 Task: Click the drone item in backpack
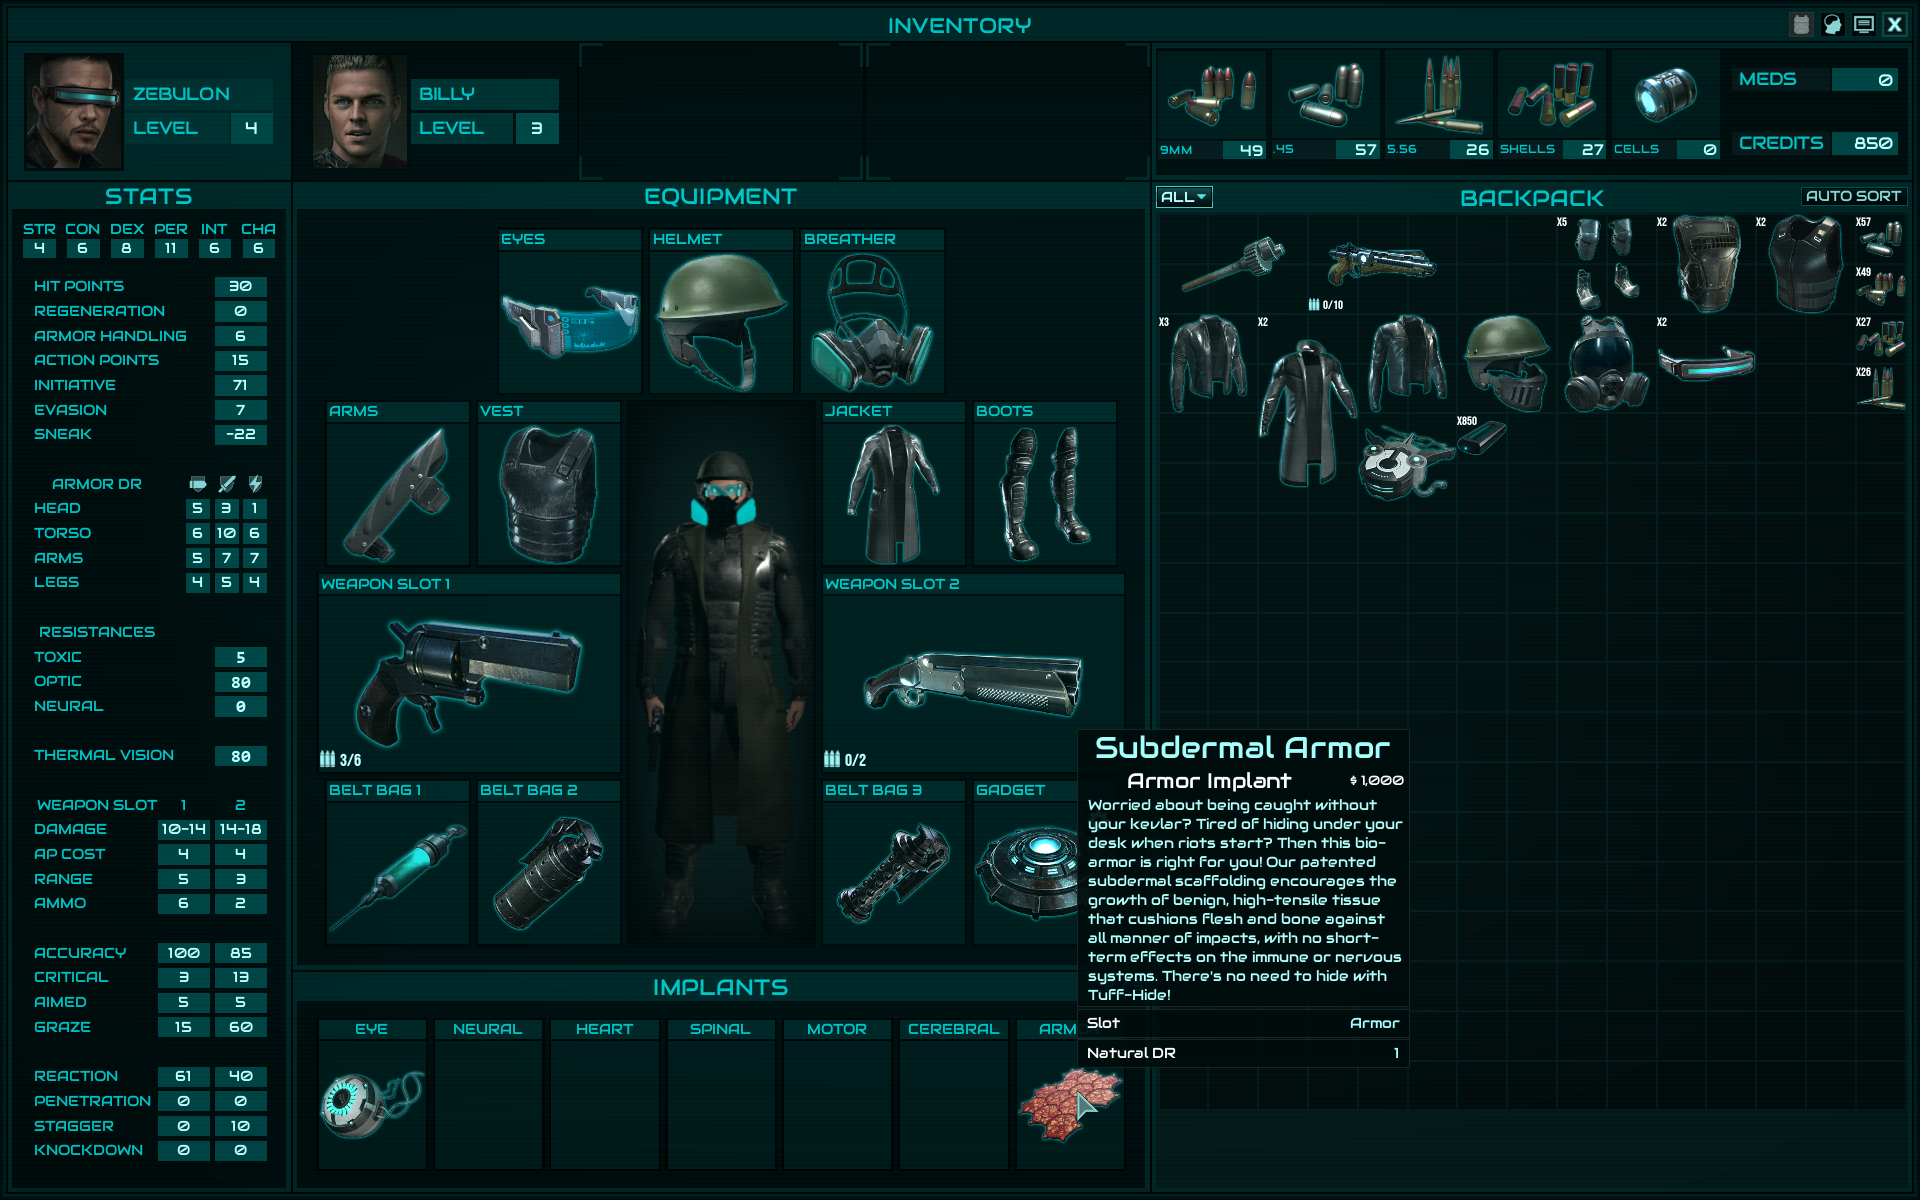pos(1400,462)
